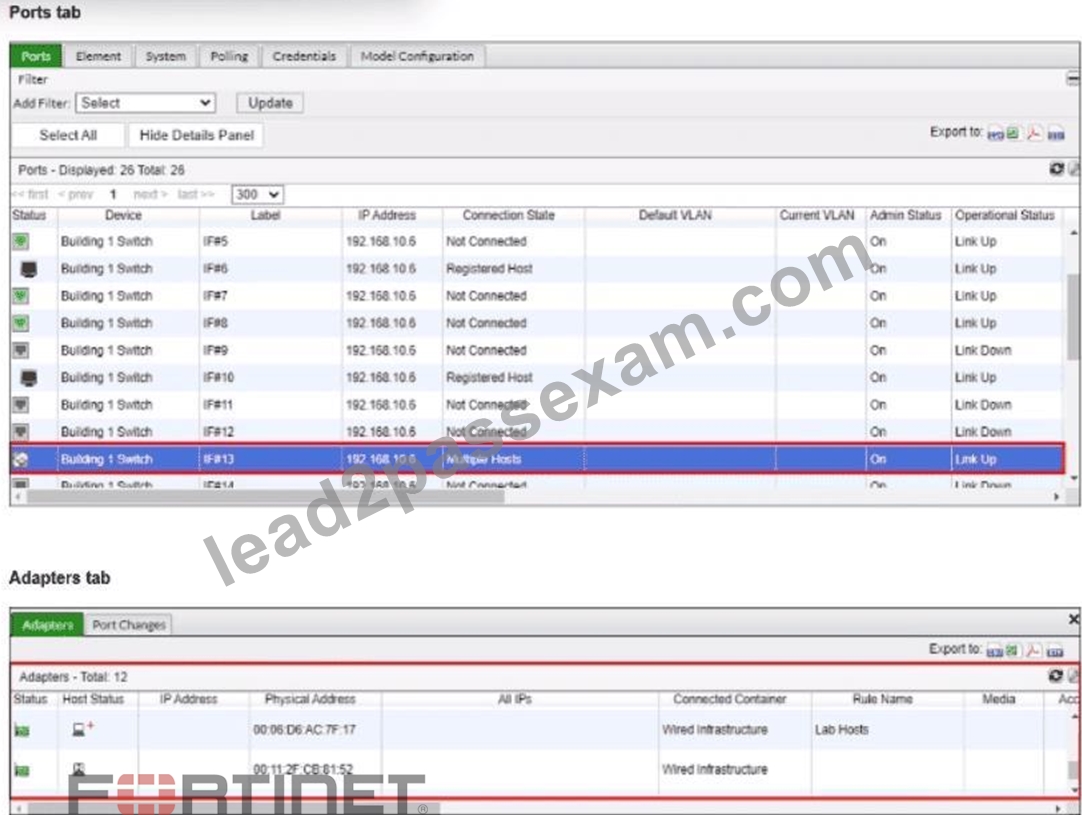
Task: Open the Model Configuration tab
Action: pyautogui.click(x=417, y=56)
